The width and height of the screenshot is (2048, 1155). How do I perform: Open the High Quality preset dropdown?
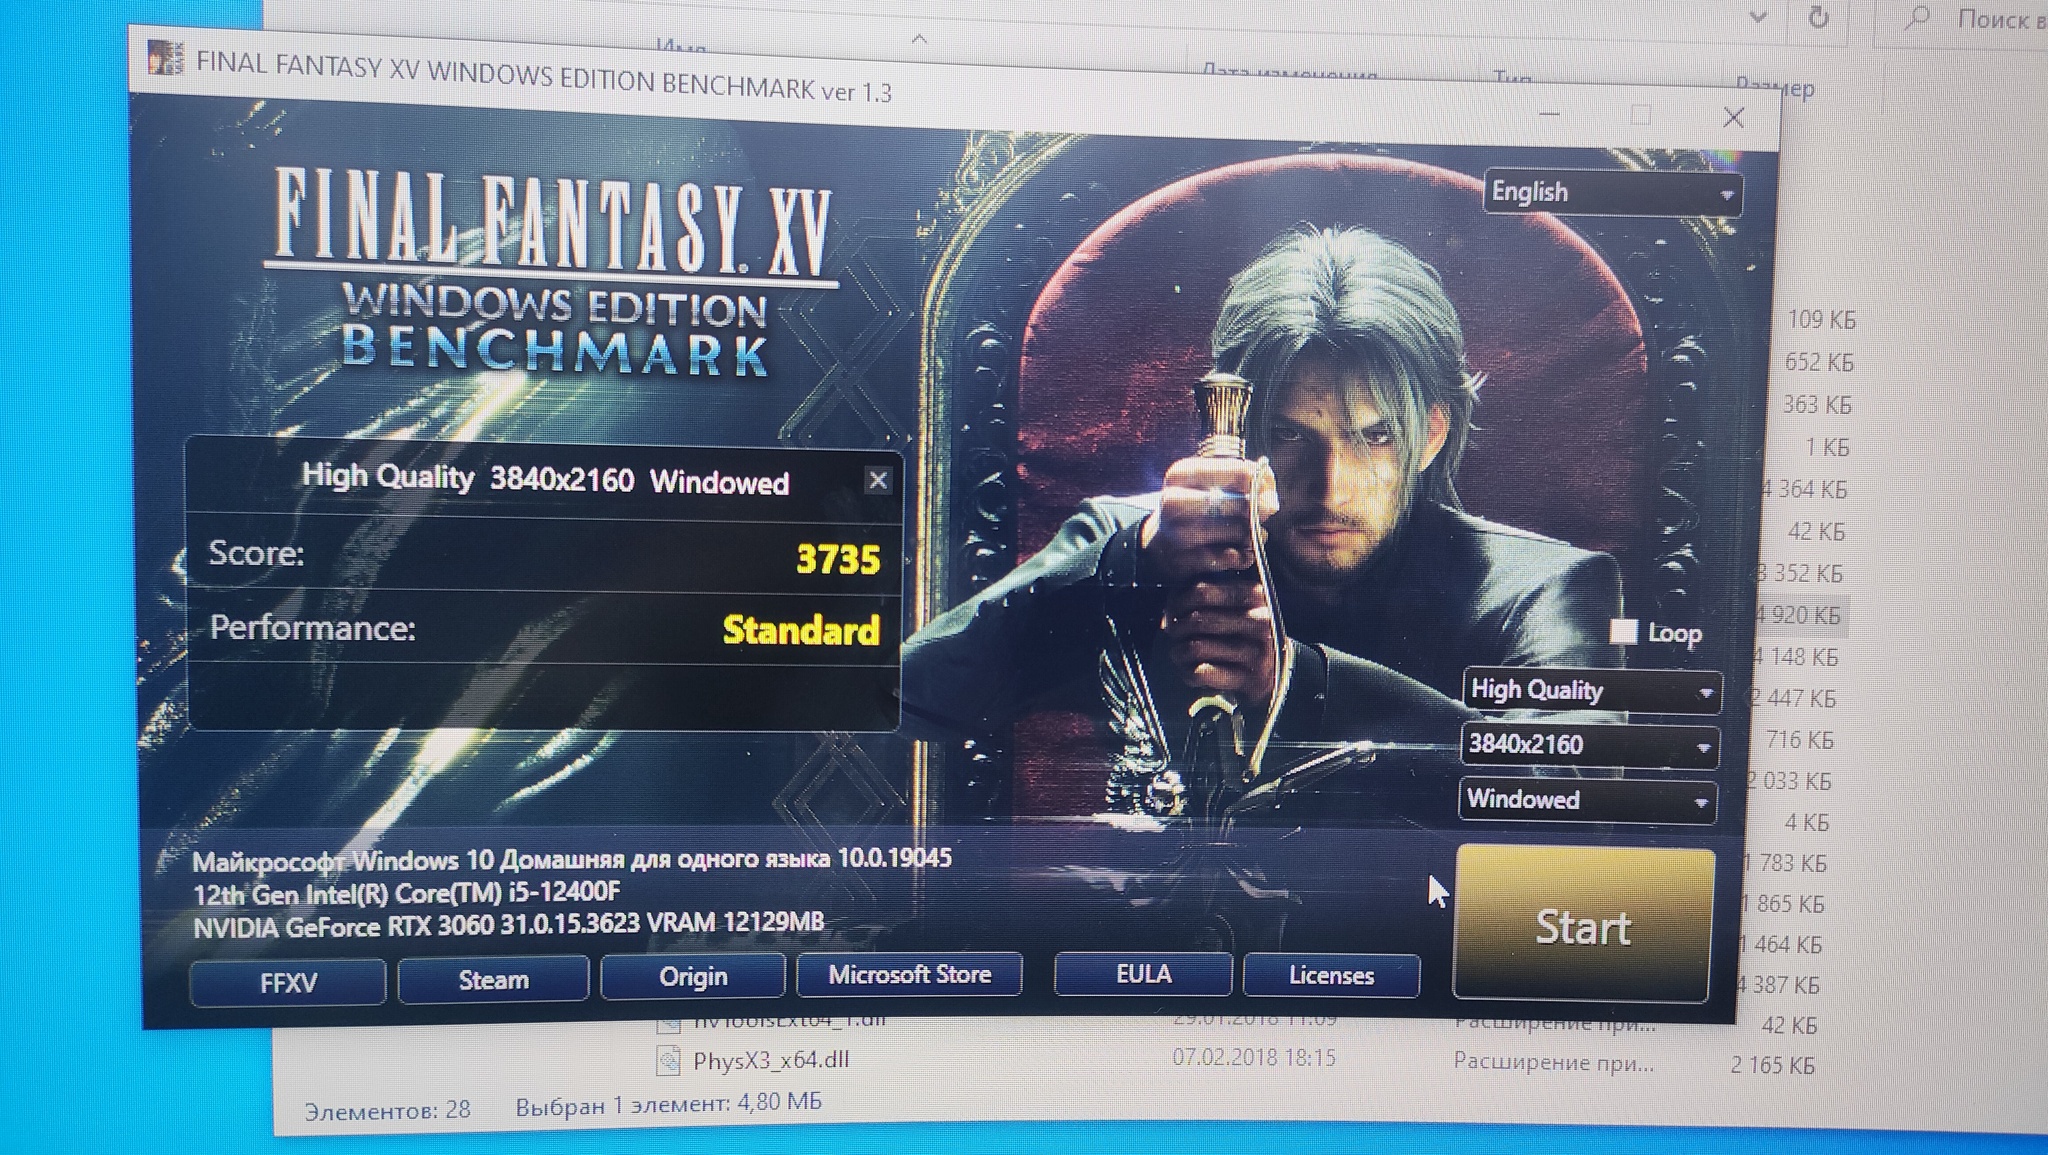pyautogui.click(x=1591, y=691)
